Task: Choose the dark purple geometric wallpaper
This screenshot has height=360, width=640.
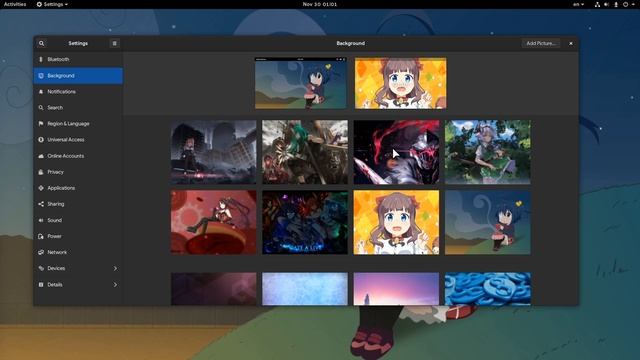Action: coord(213,289)
